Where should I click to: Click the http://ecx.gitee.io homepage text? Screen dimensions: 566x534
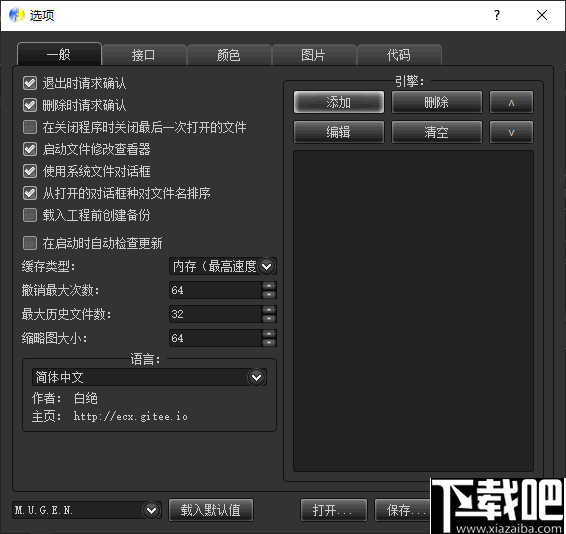[131, 416]
